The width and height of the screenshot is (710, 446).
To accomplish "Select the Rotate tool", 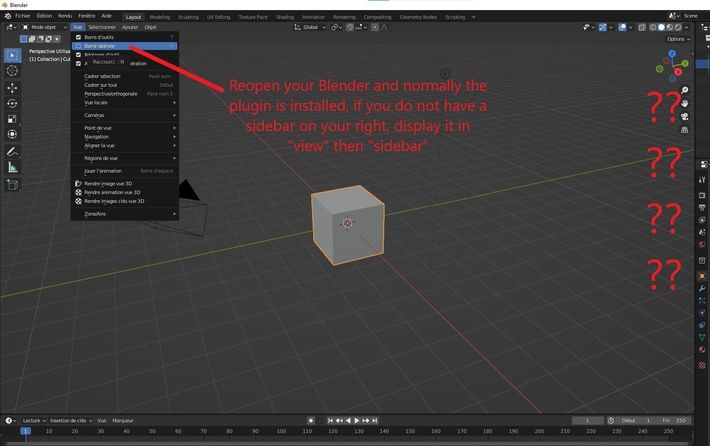I will [12, 103].
